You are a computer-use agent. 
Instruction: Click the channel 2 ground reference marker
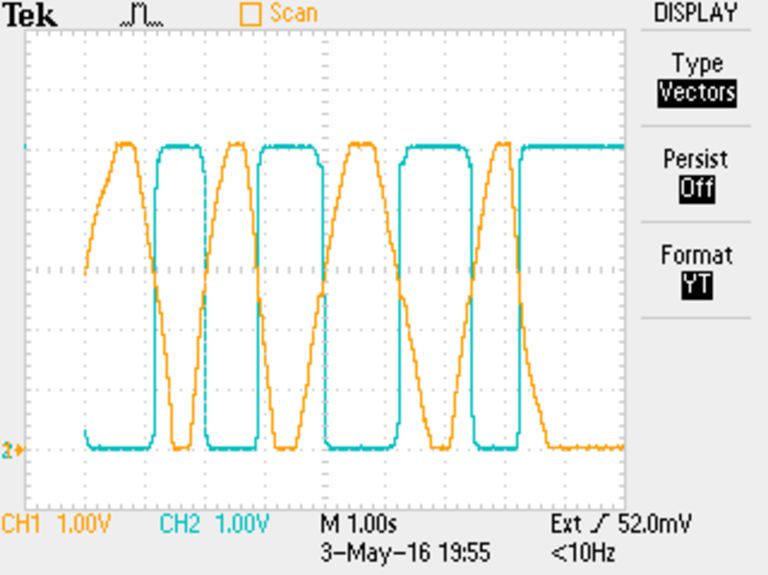[x=11, y=450]
